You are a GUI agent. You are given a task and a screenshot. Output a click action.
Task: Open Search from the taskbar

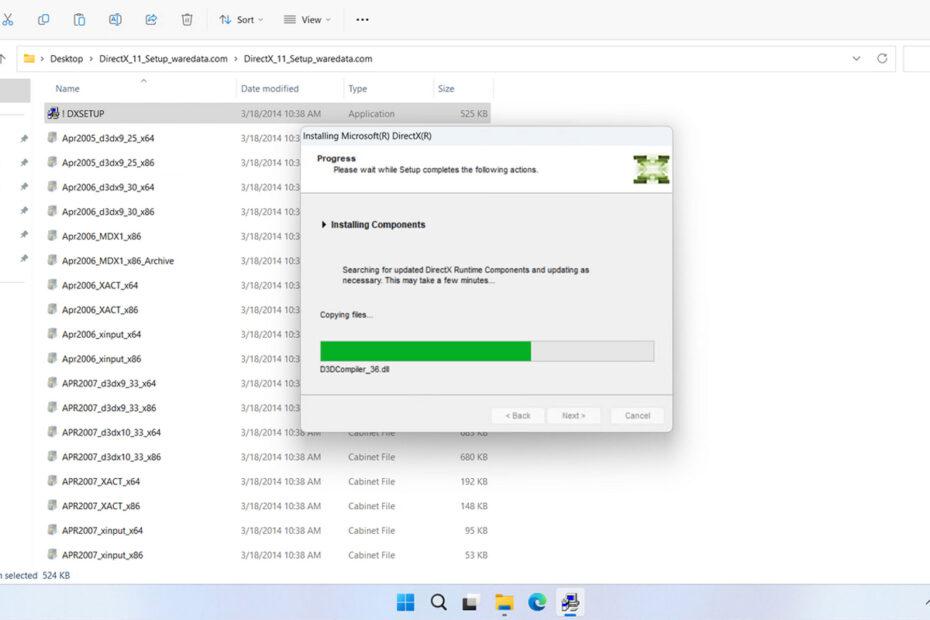tap(438, 602)
